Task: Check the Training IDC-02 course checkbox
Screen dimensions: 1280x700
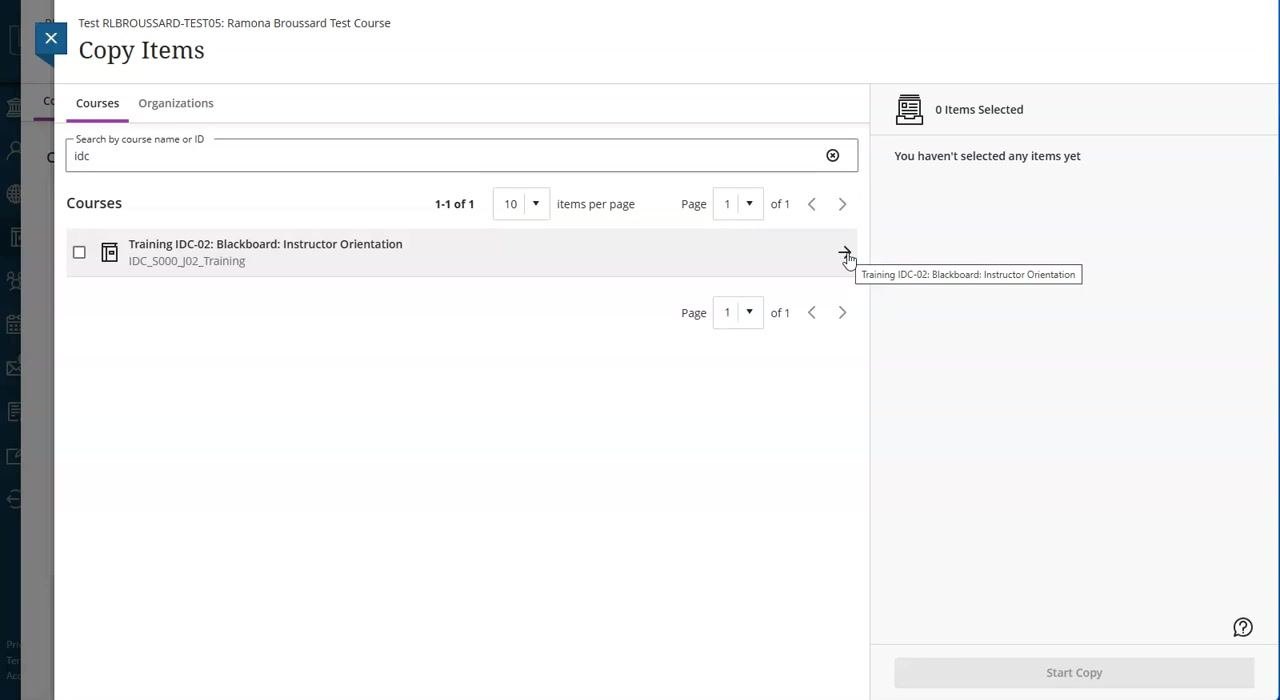Action: (x=79, y=252)
